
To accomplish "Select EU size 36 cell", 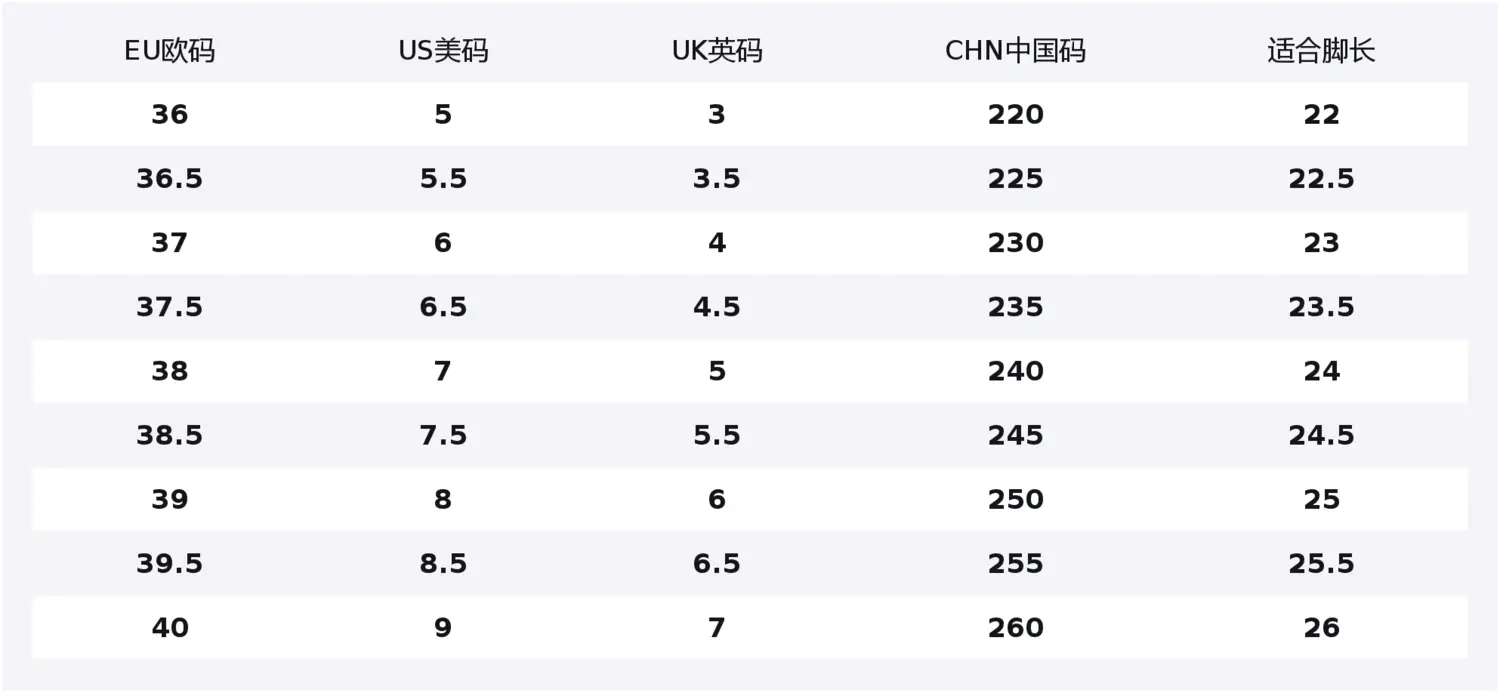I will [169, 115].
